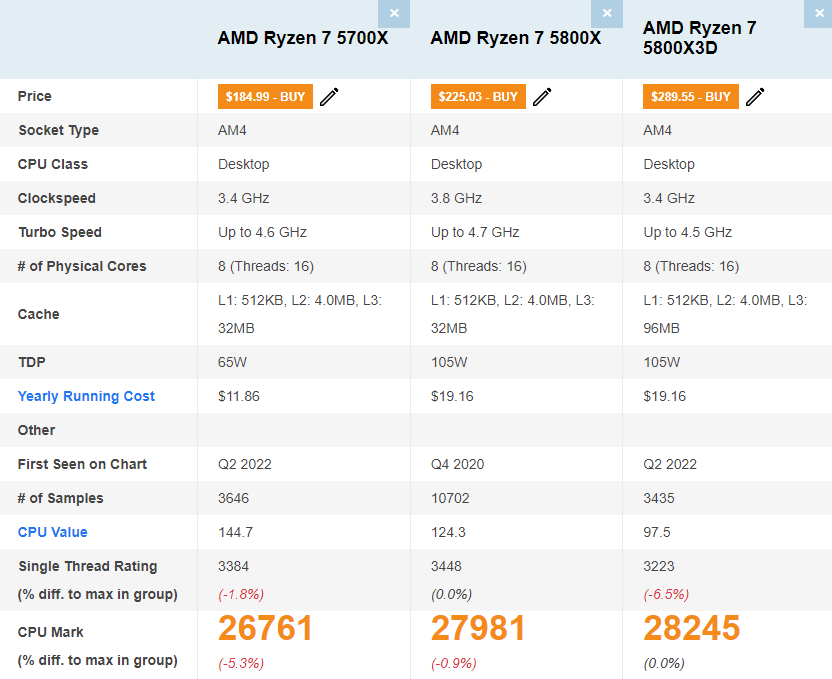The height and width of the screenshot is (679, 832).
Task: Click the Single Thread Rating 3384
Action: click(233, 566)
